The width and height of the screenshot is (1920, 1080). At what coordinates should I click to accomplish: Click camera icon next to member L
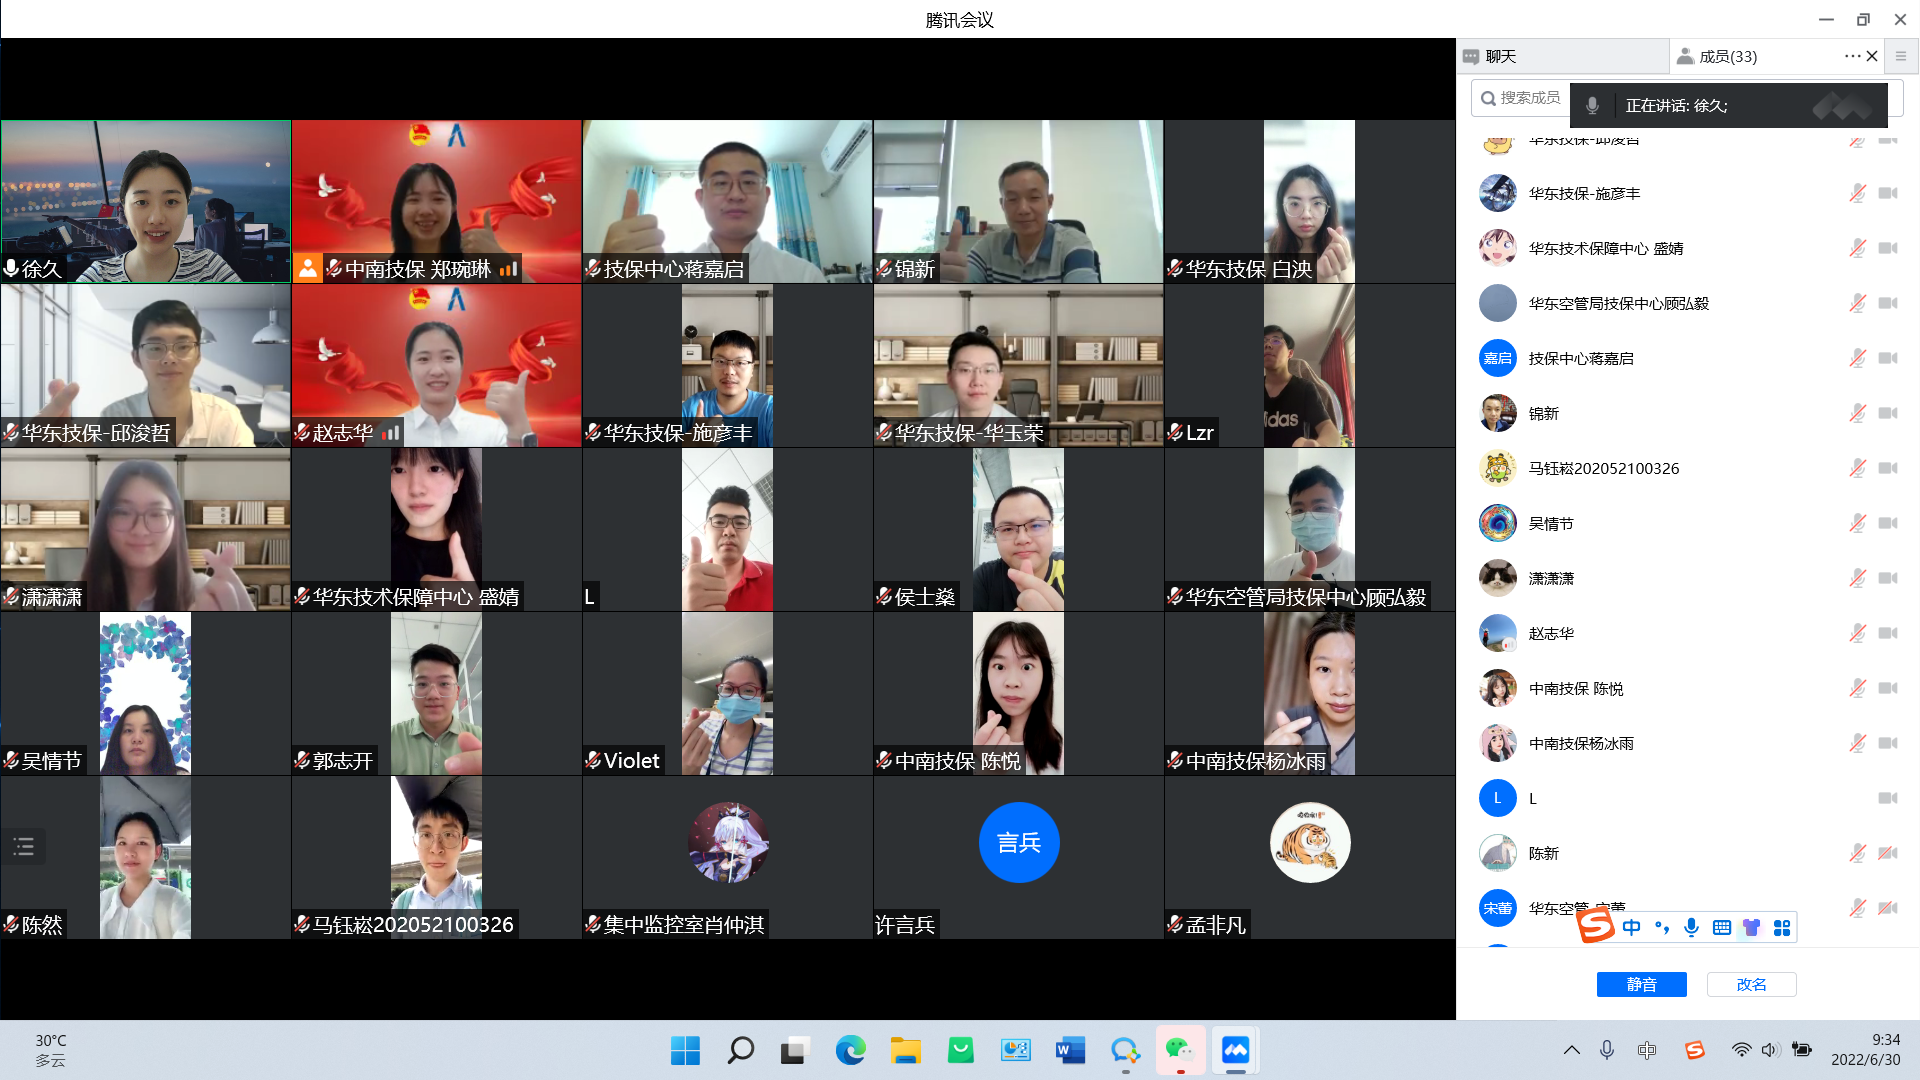coord(1888,798)
